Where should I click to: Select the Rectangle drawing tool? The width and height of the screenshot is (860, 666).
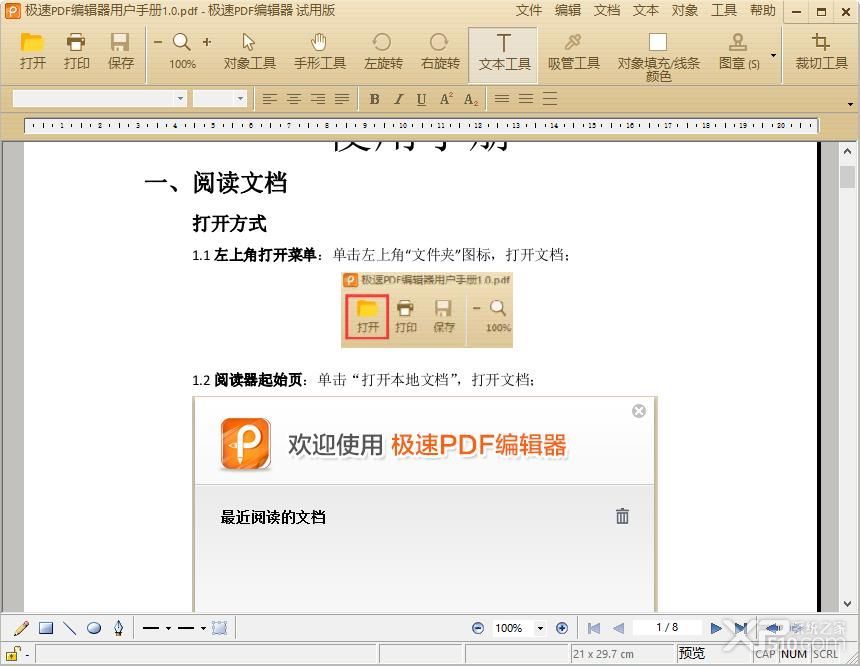tap(46, 628)
